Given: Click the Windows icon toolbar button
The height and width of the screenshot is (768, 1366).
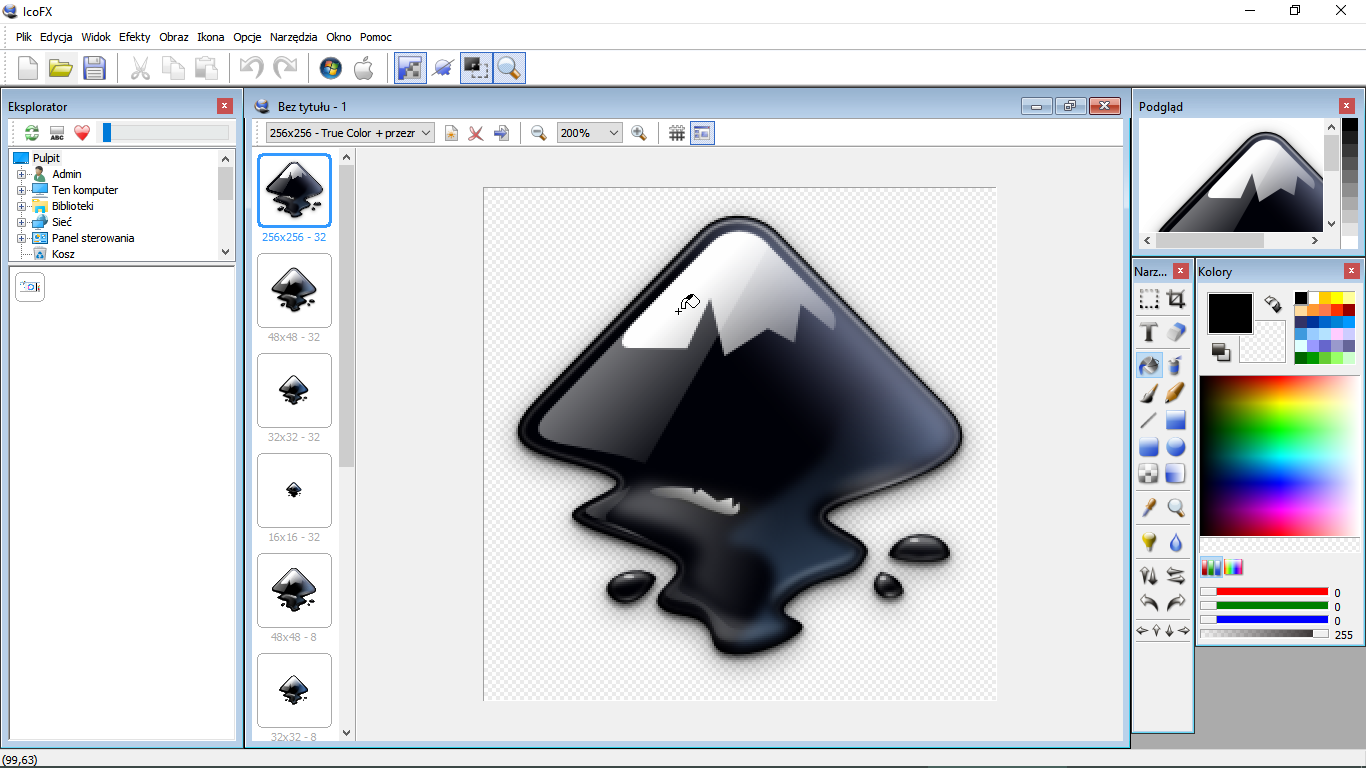Looking at the screenshot, I should tap(331, 68).
